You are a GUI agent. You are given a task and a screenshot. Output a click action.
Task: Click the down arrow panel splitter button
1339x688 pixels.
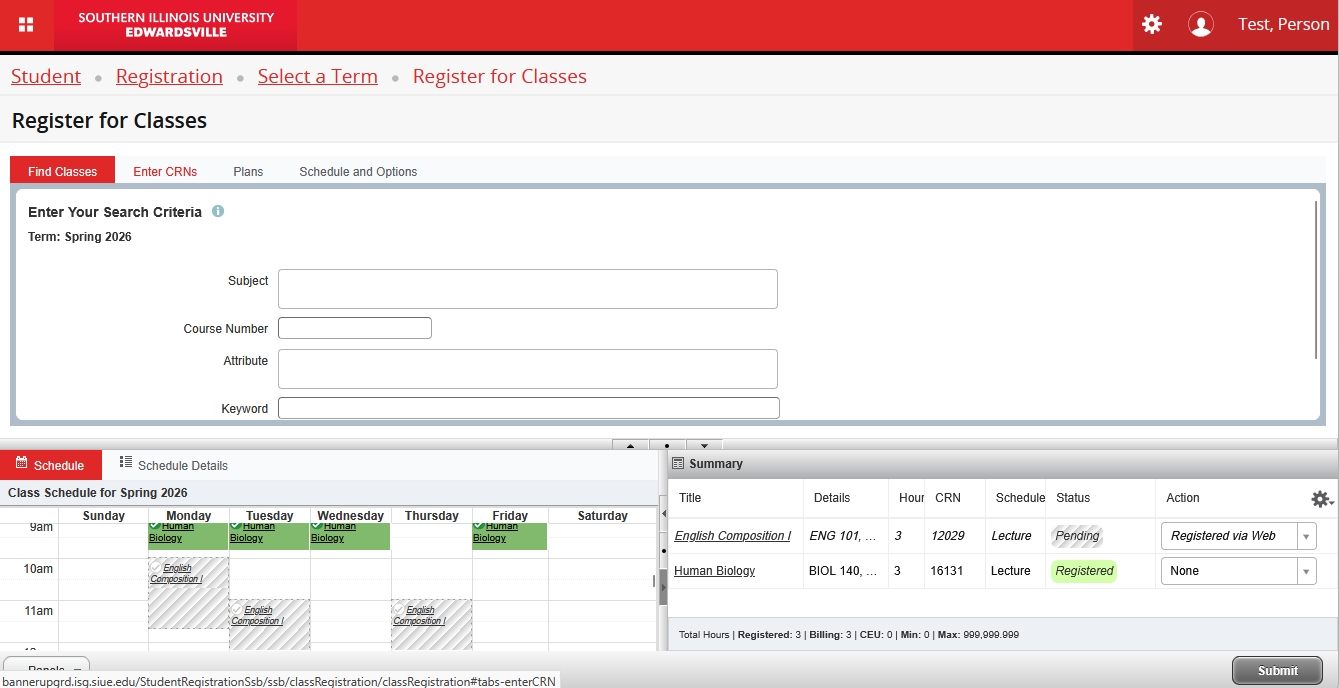pos(704,446)
